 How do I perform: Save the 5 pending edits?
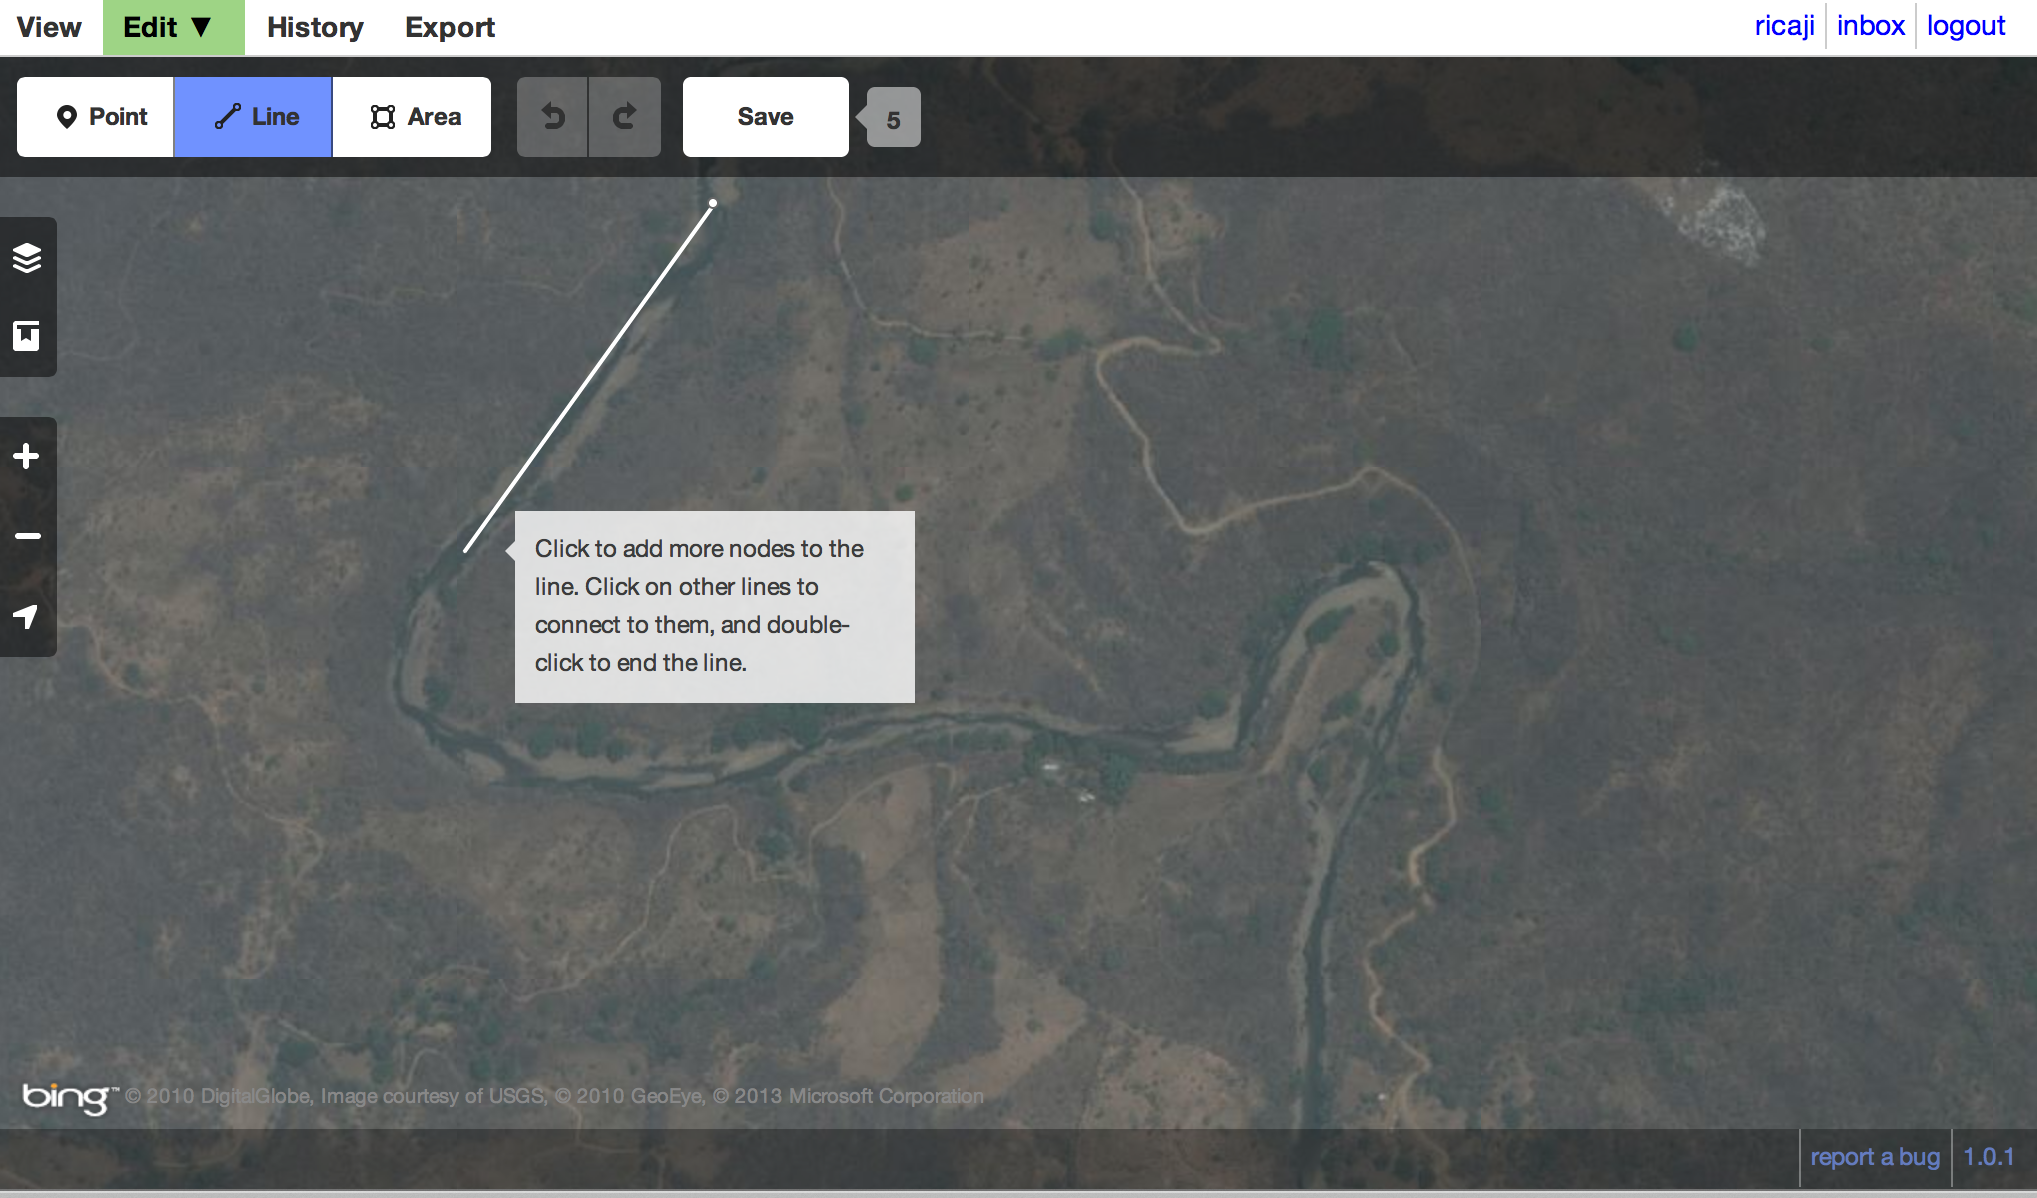pos(765,116)
